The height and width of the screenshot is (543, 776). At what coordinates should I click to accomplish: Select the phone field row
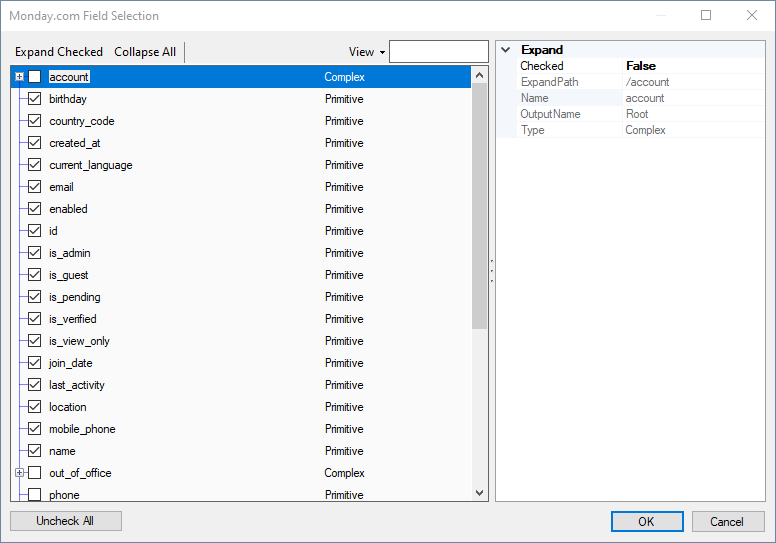242,494
